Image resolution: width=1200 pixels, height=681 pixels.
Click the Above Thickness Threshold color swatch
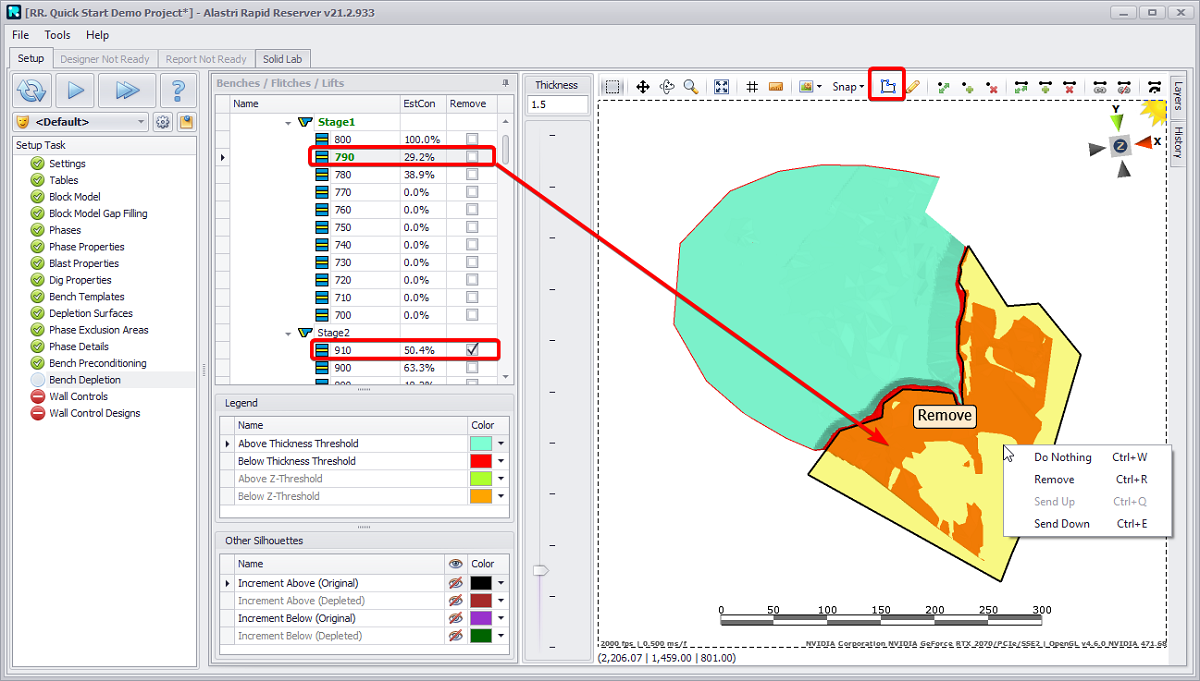point(481,444)
